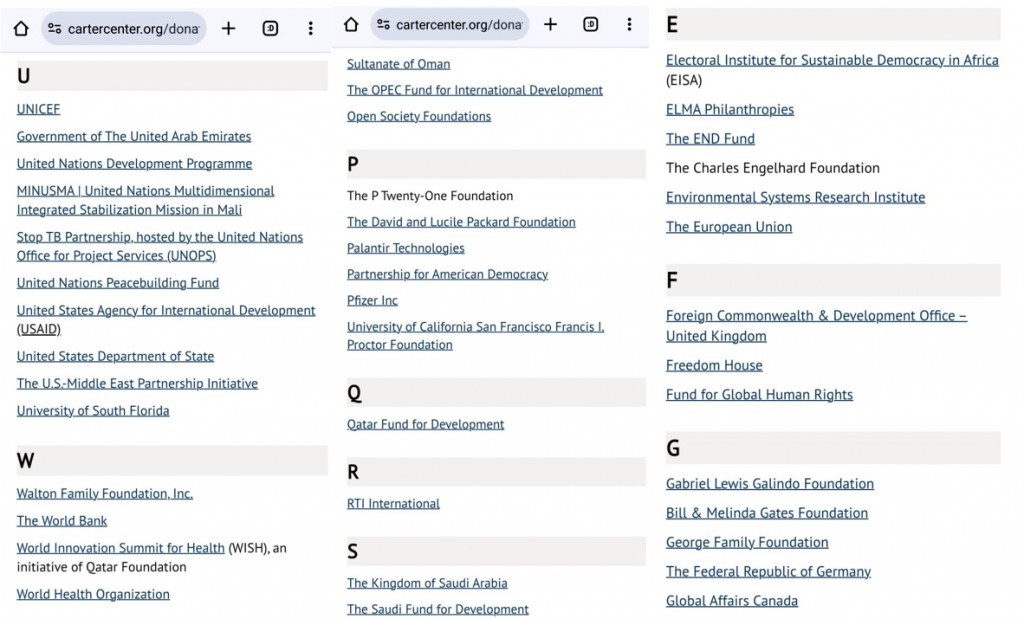Screen dimensions: 1024x619
Task: Open Foreign Commonwealth & Development Office link
Action: tap(816, 326)
